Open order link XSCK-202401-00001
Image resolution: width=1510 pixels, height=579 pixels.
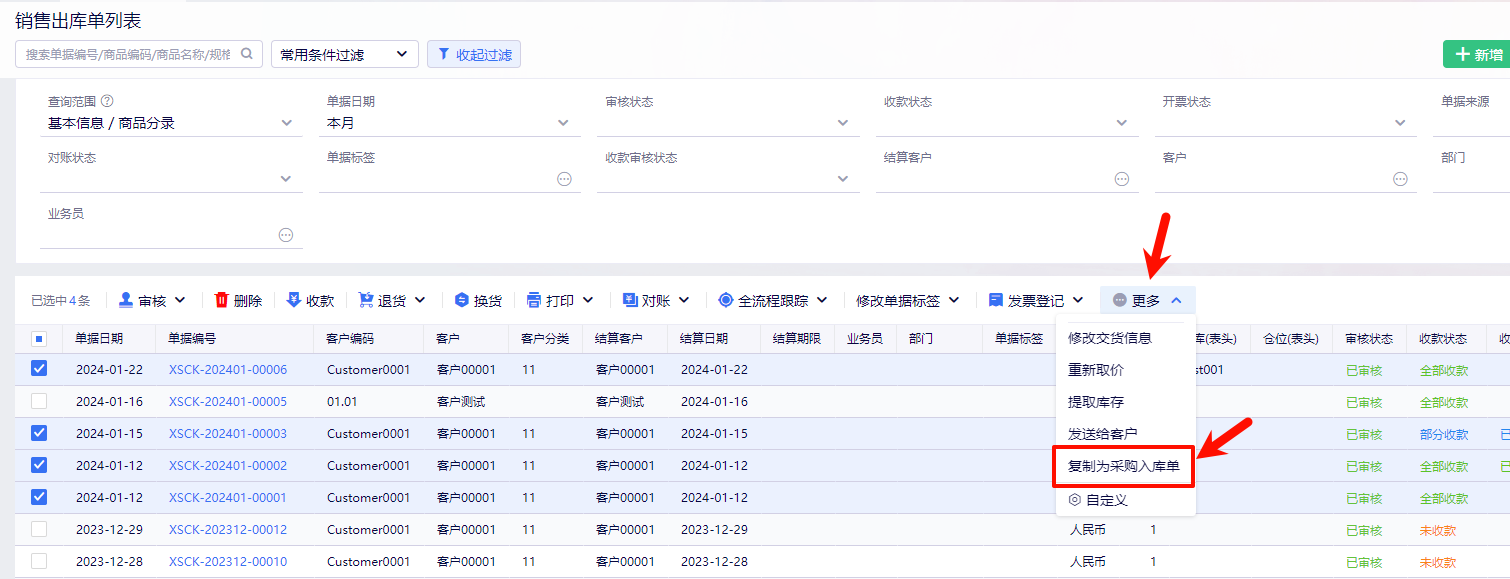tap(228, 498)
